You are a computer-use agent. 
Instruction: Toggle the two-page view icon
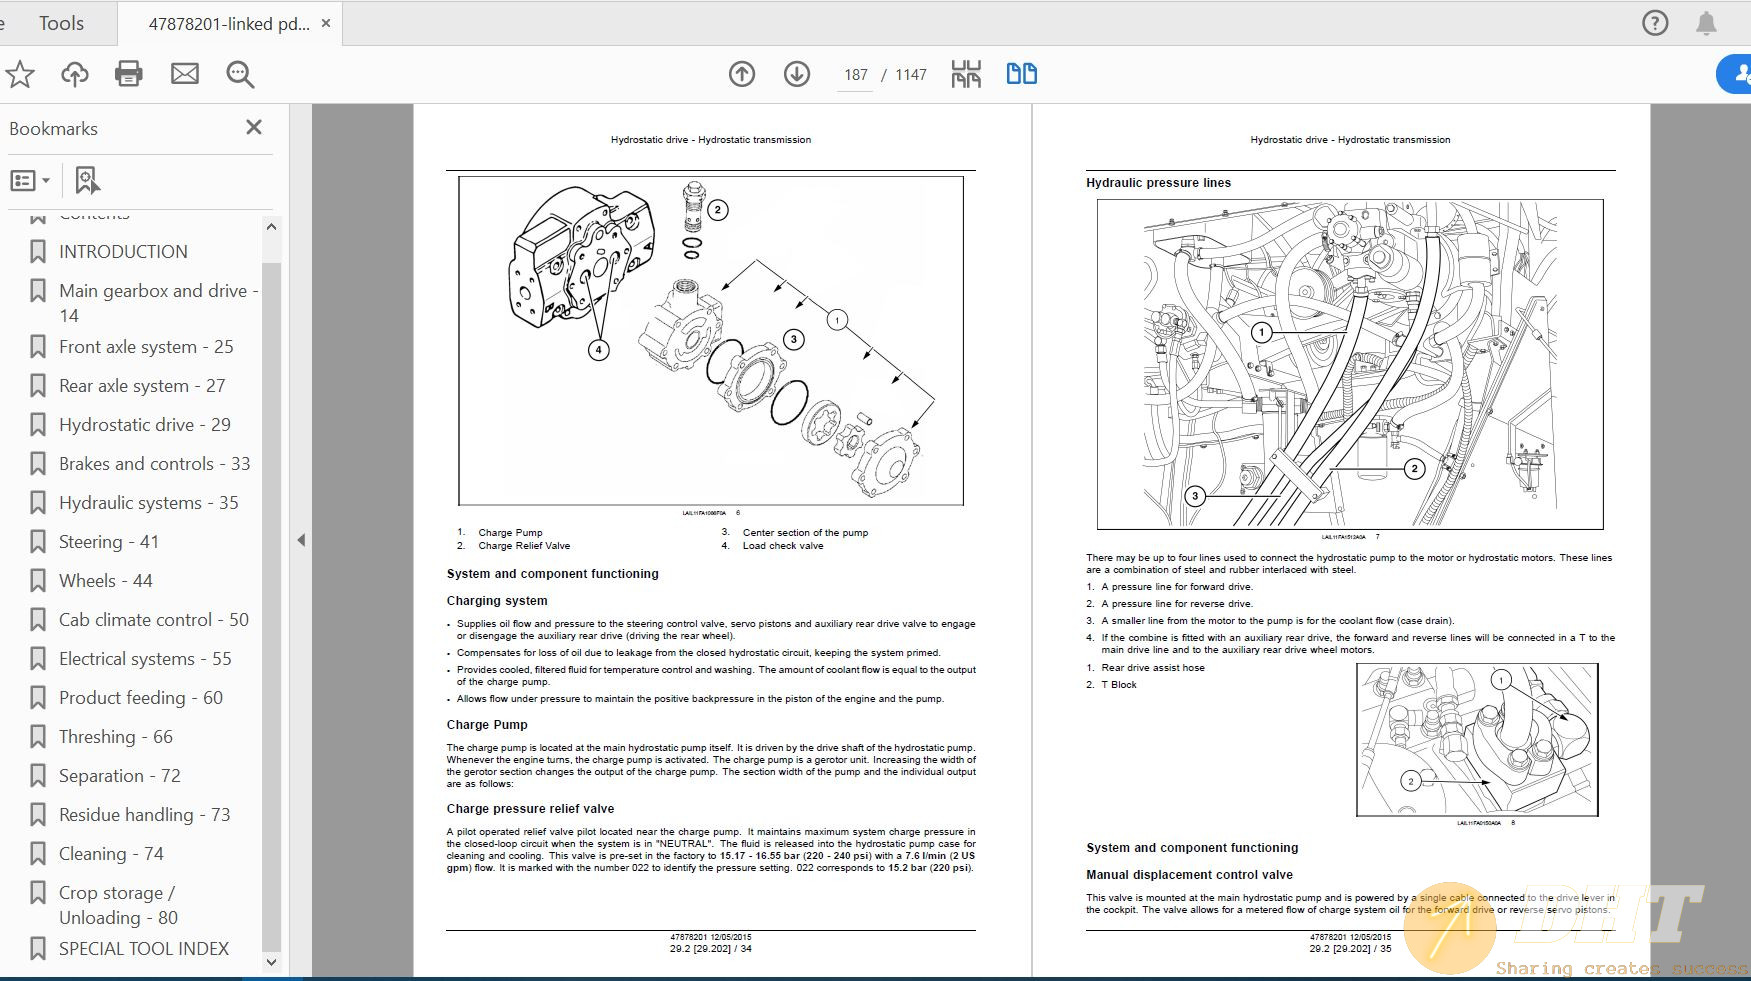coord(1021,74)
